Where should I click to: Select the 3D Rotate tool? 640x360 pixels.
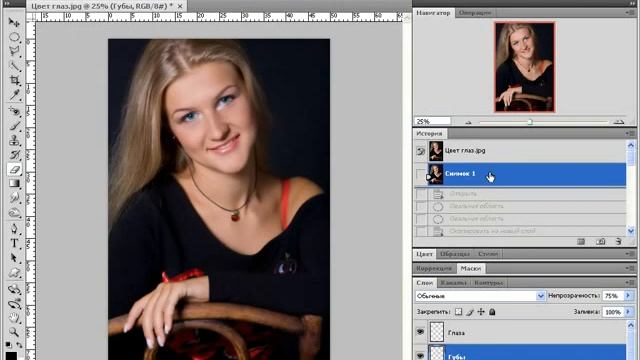click(x=14, y=289)
